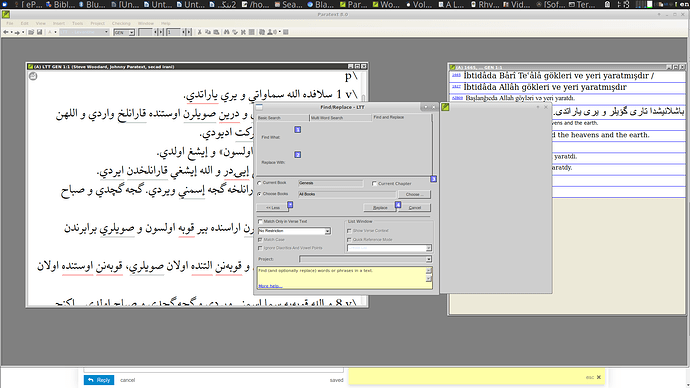Click the esc close X in yellow bar
Viewport: 690px width, 388px height.
(x=598, y=377)
